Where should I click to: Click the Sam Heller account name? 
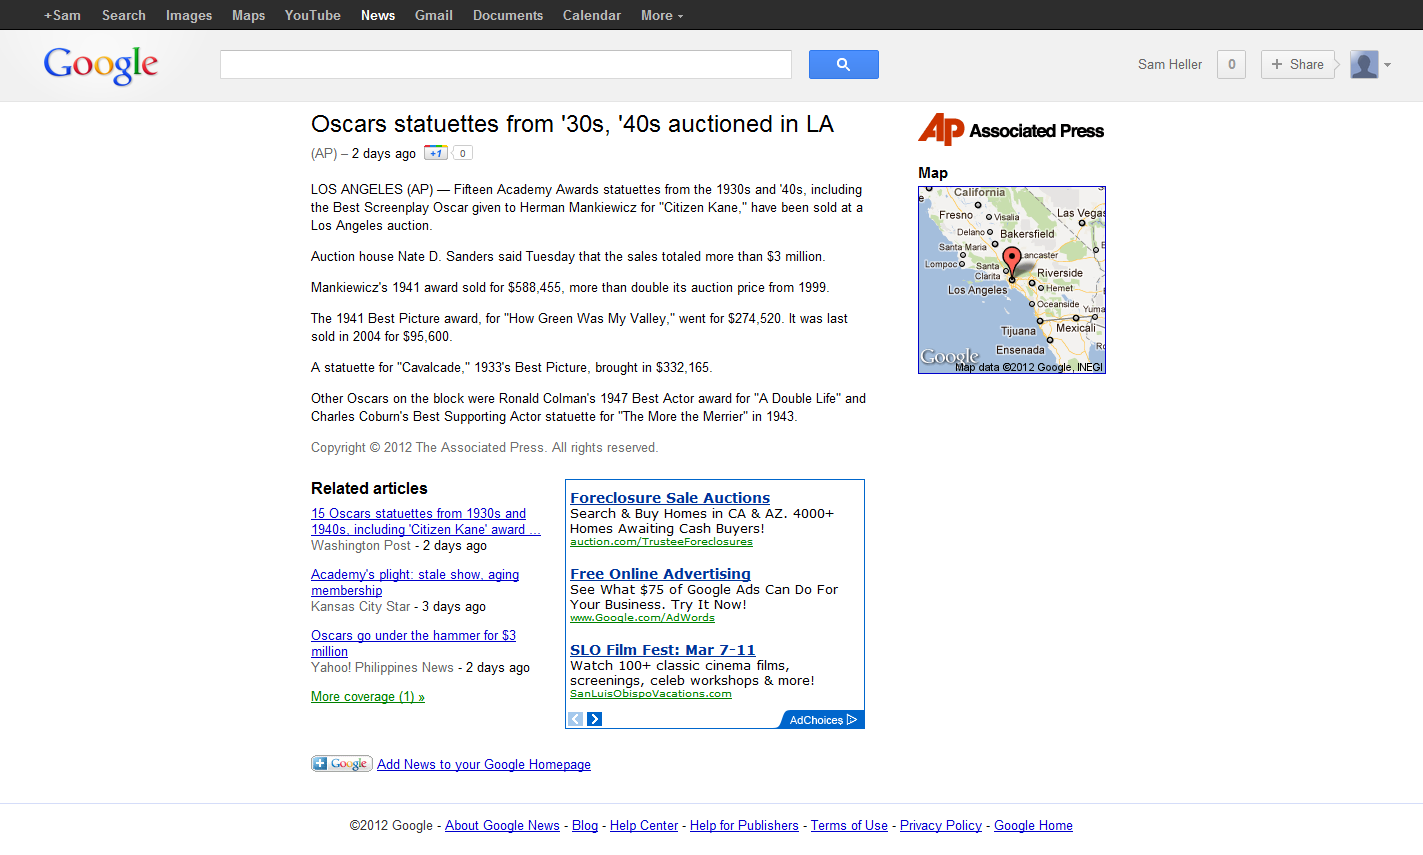point(1170,64)
